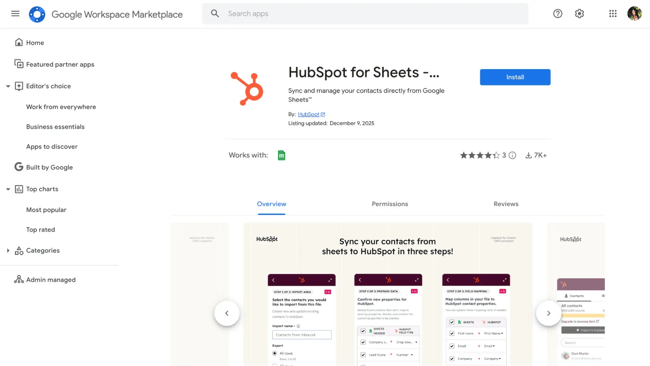Viewport: 650px width, 366px height.
Task: Click the partially visible right screenshot
Action: (576, 294)
